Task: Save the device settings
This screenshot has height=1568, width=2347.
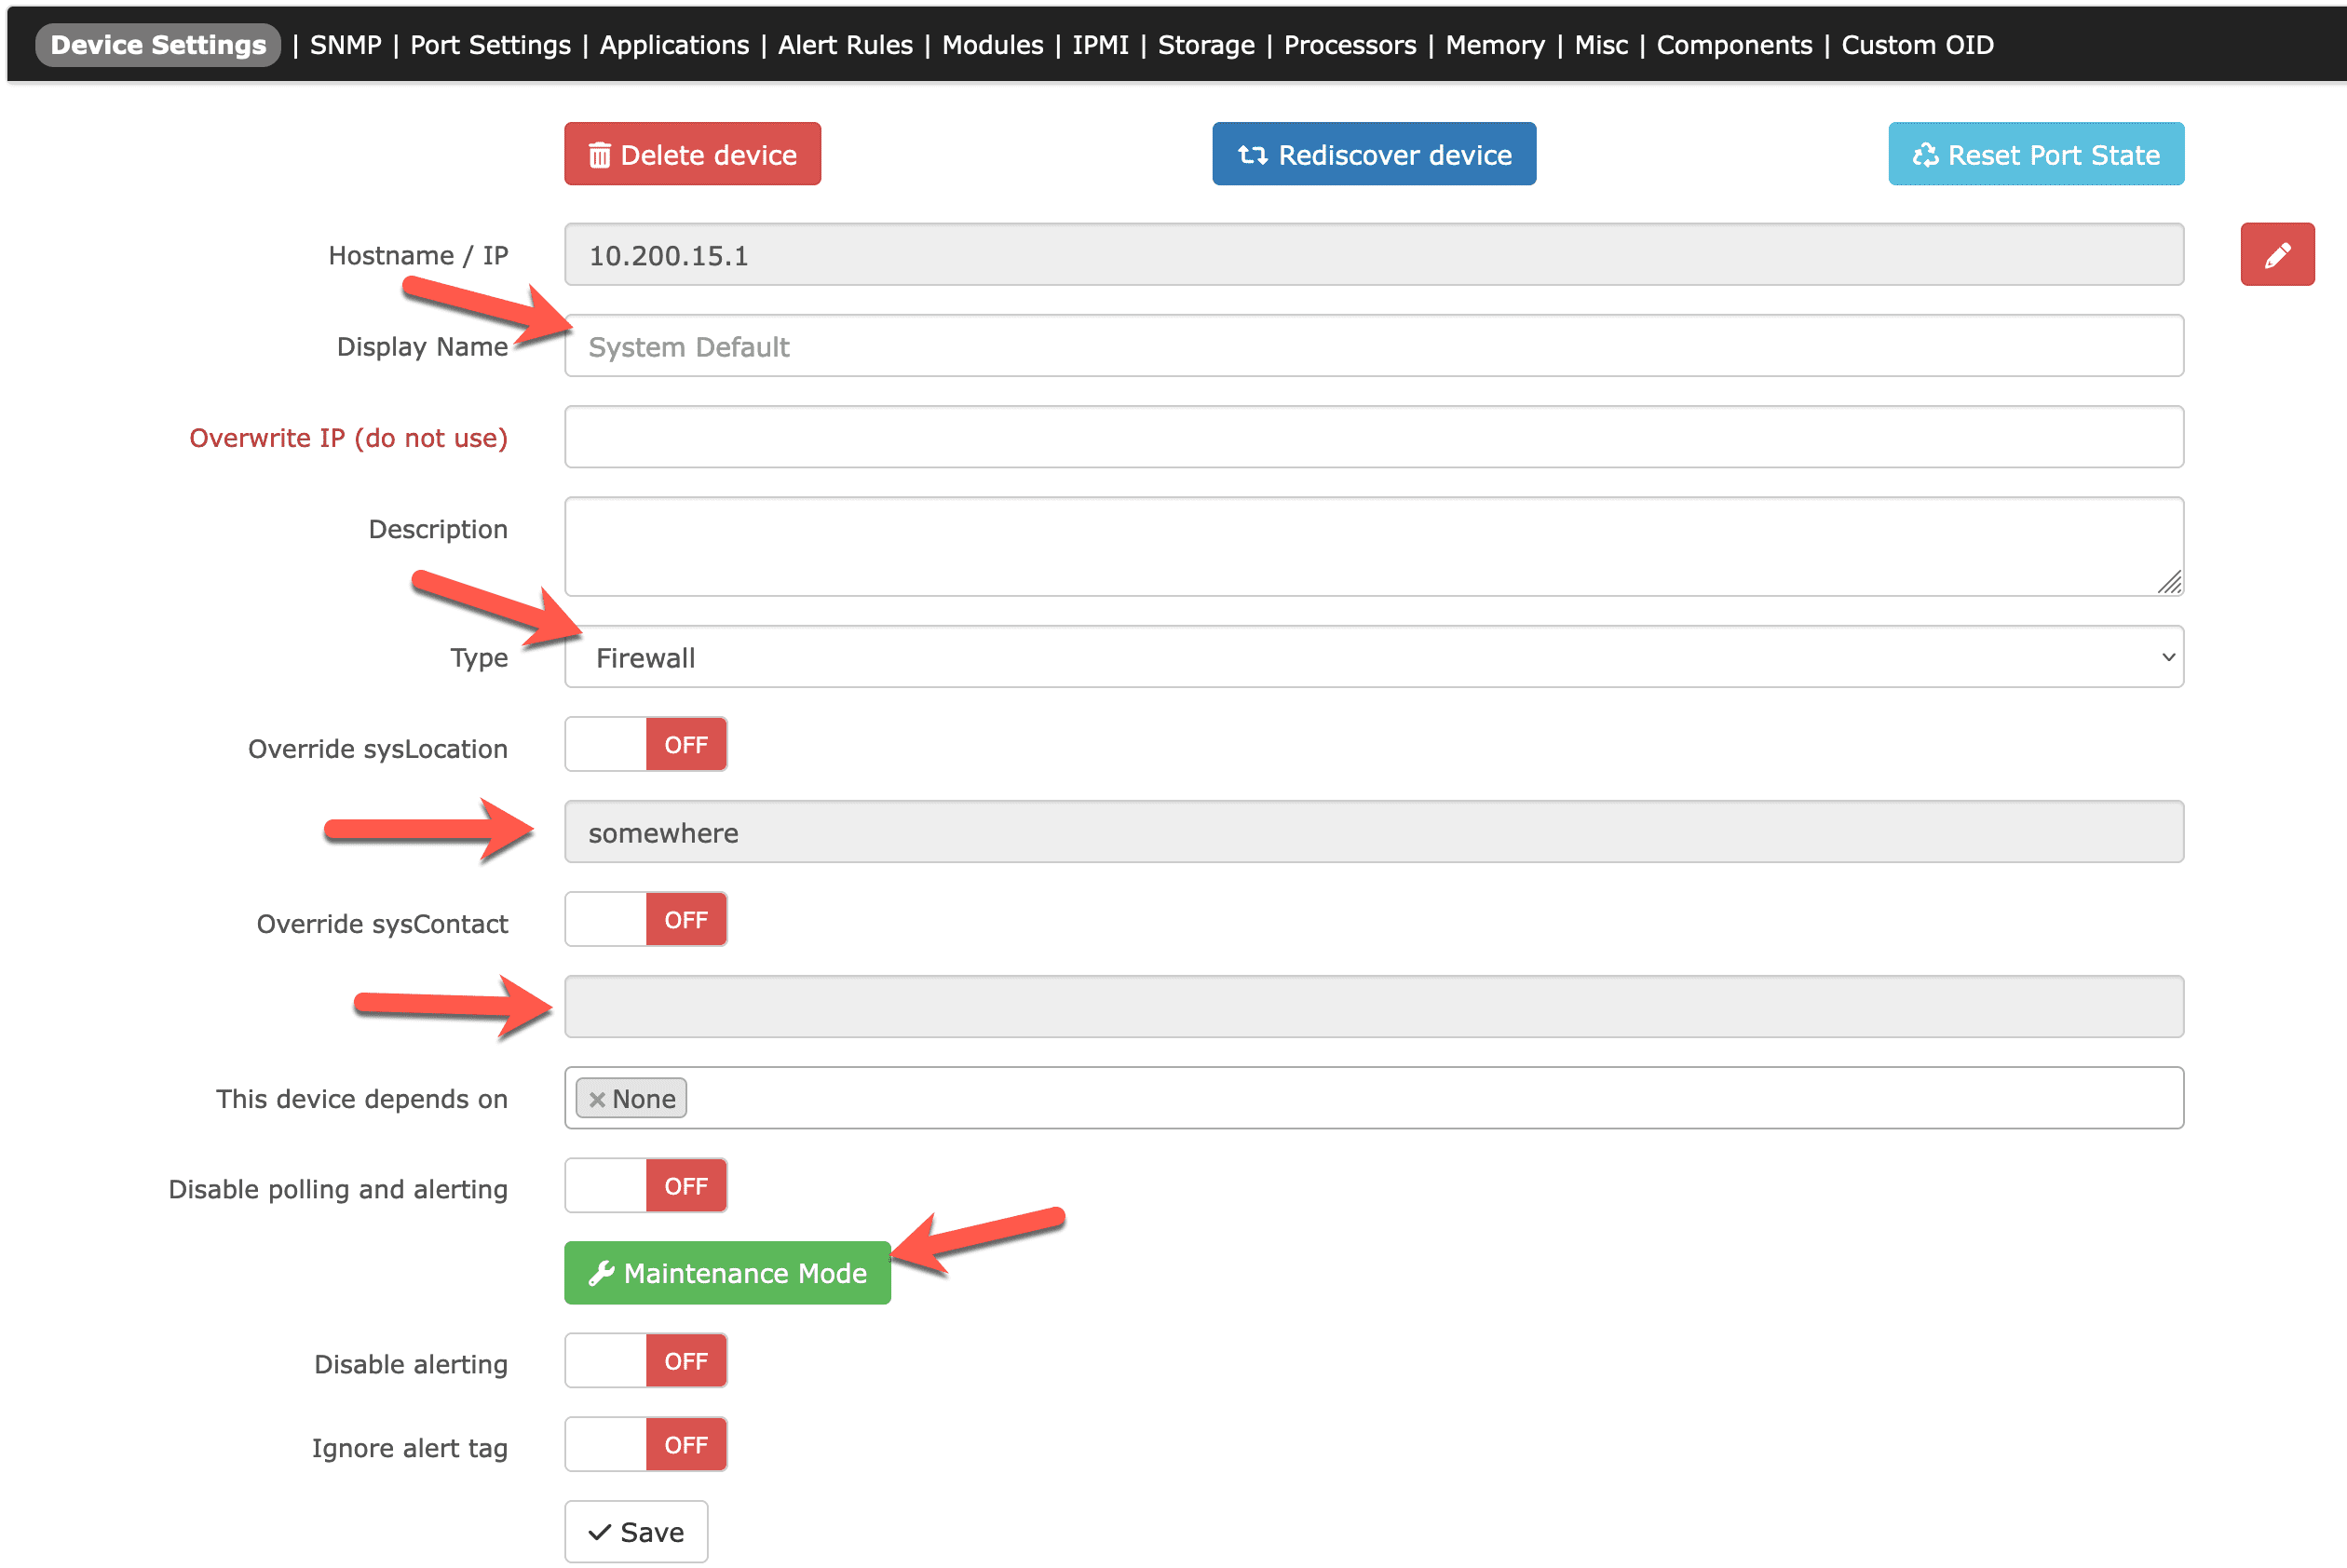Action: 636,1532
